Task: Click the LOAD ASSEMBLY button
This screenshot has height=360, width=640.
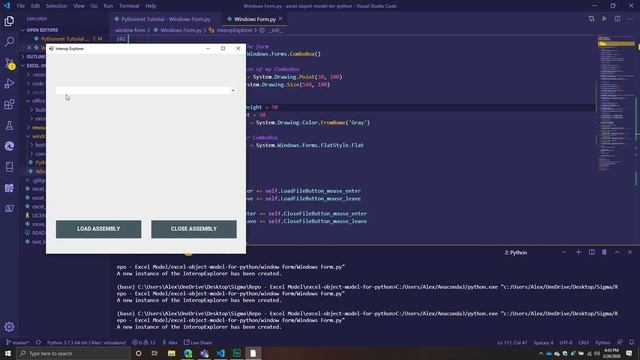Action: coord(98,229)
